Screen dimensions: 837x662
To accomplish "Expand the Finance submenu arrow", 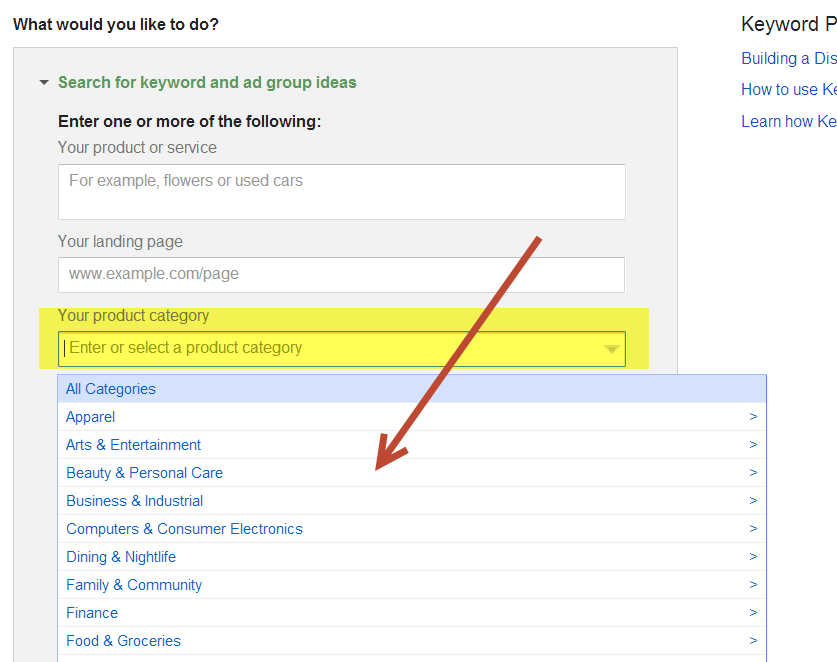I will 753,613.
